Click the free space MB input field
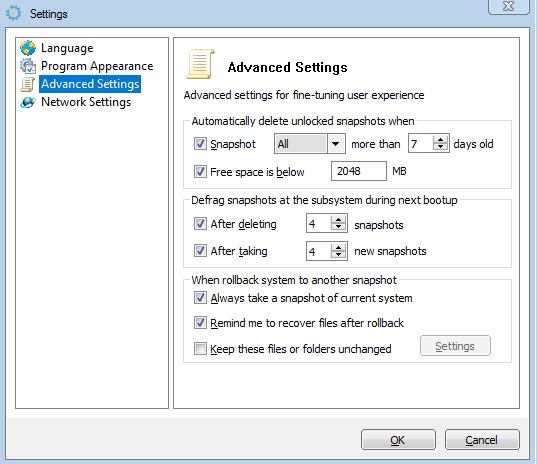Image resolution: width=537 pixels, height=464 pixels. pos(359,171)
